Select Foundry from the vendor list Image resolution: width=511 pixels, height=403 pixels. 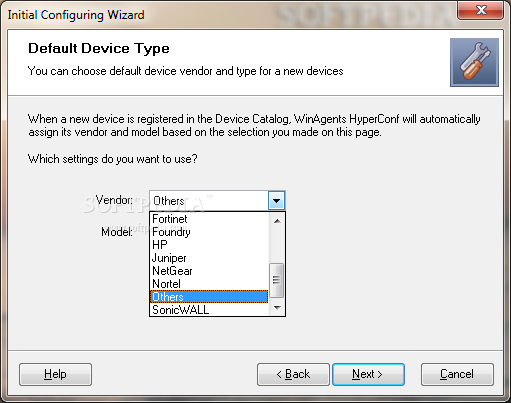209,232
